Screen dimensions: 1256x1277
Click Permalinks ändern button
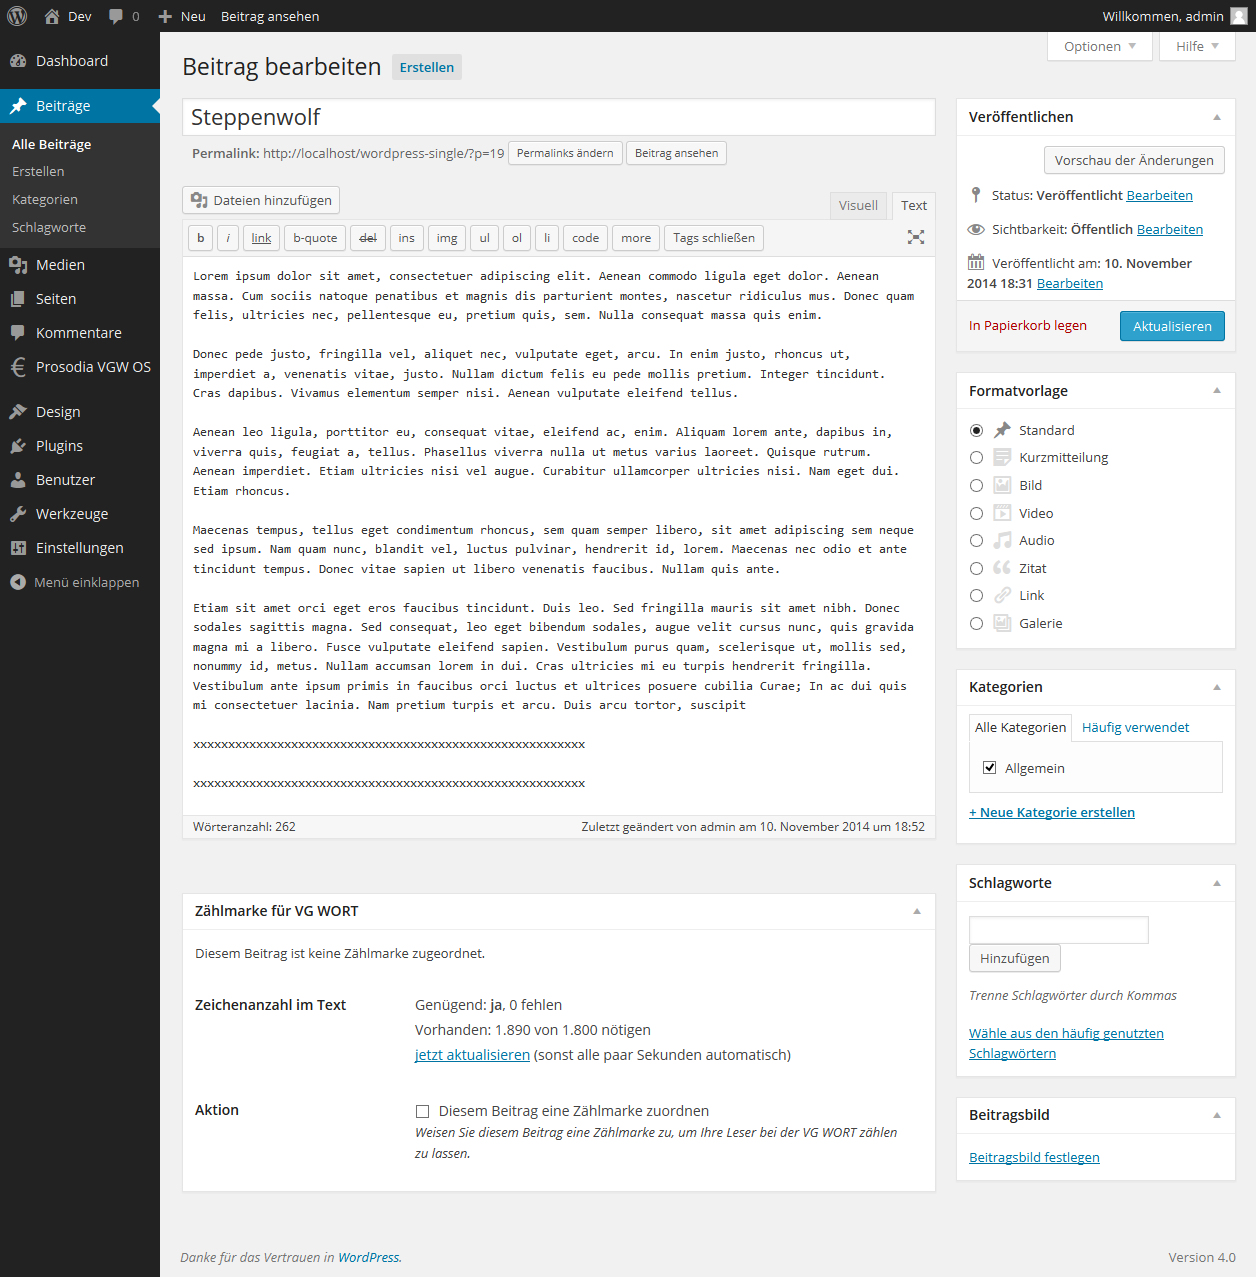565,153
